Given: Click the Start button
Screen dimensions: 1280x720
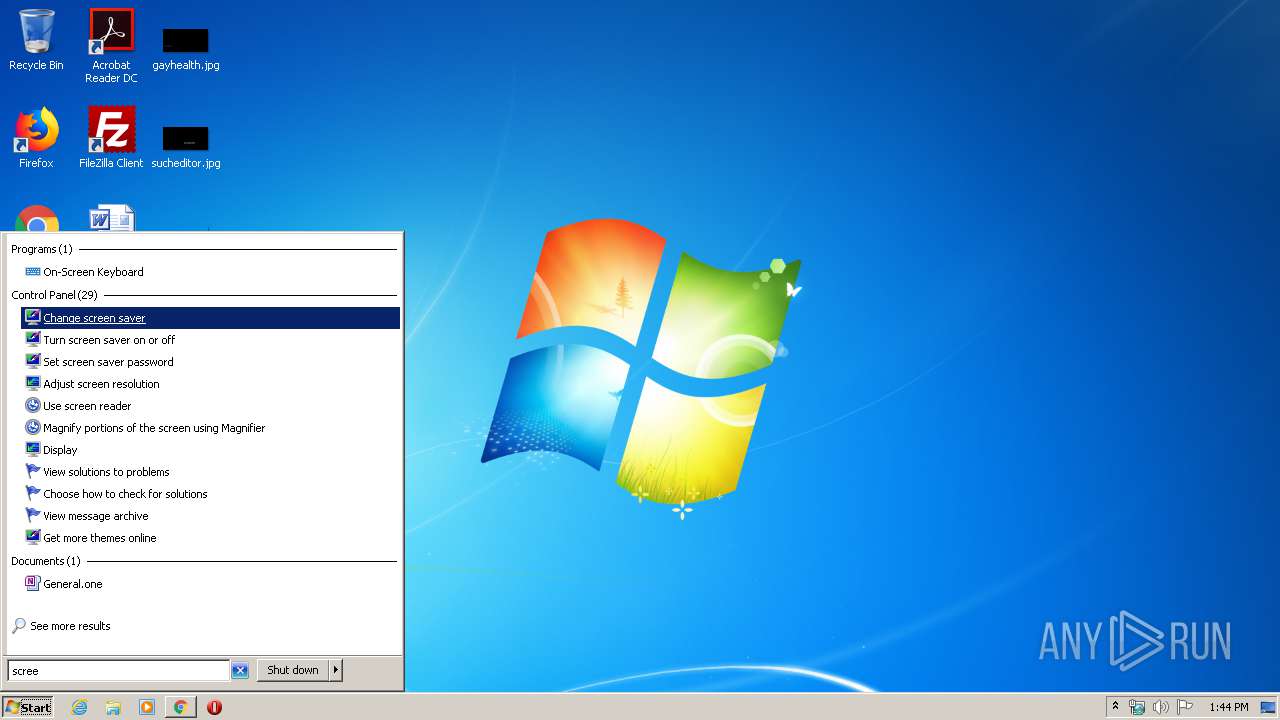Looking at the screenshot, I should pos(28,707).
